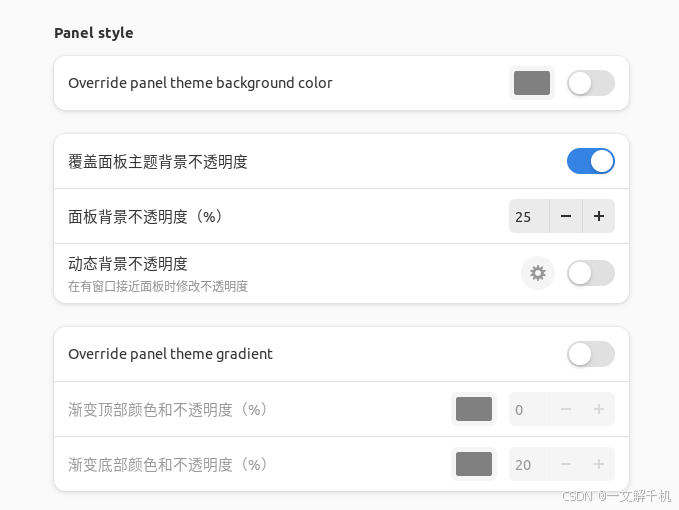
Task: Increase panel background opacity with plus button
Action: [x=599, y=216]
